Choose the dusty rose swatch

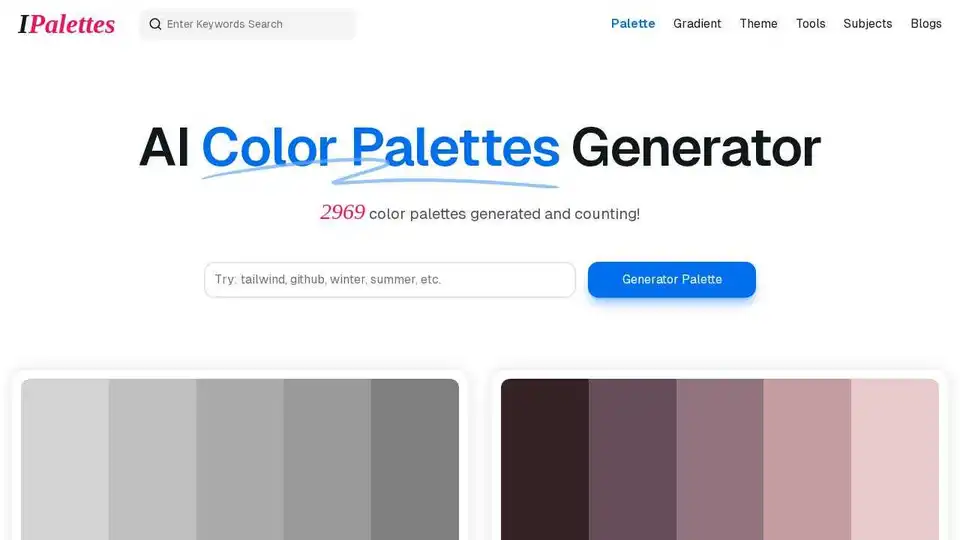coord(807,459)
